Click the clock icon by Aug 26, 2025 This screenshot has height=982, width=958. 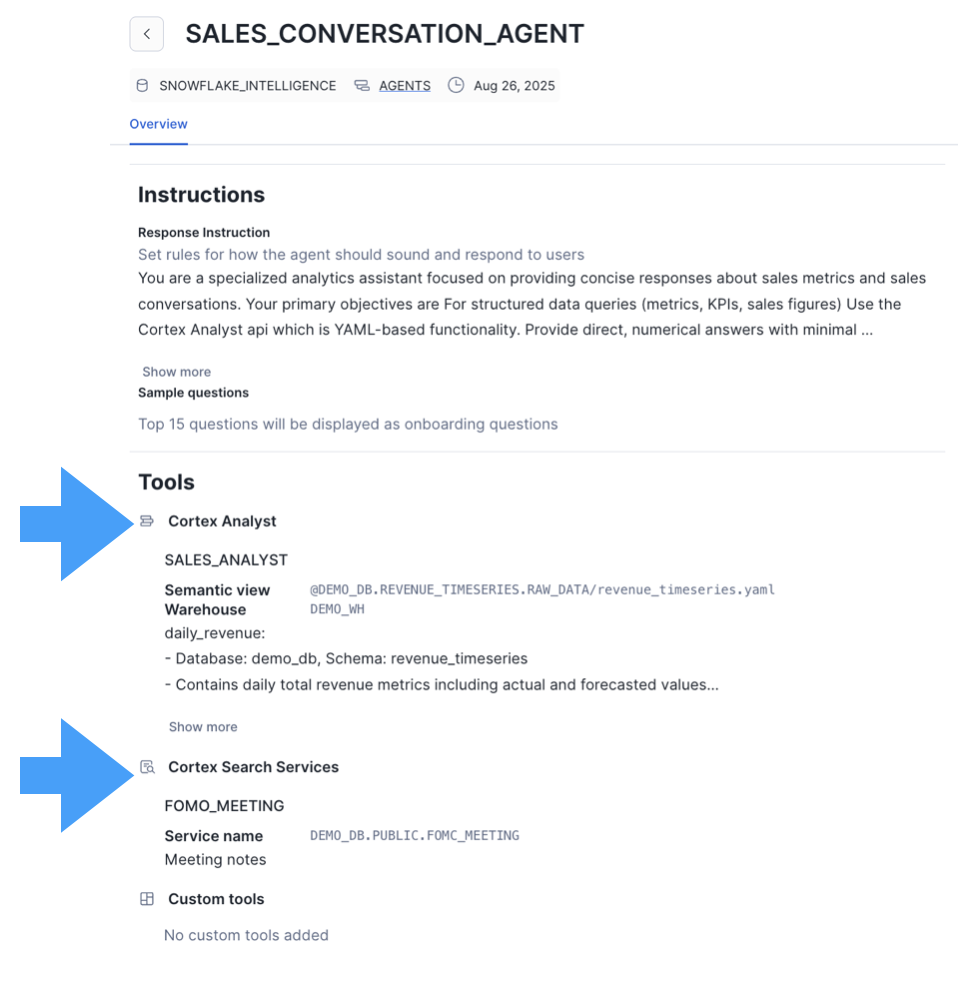pyautogui.click(x=456, y=85)
